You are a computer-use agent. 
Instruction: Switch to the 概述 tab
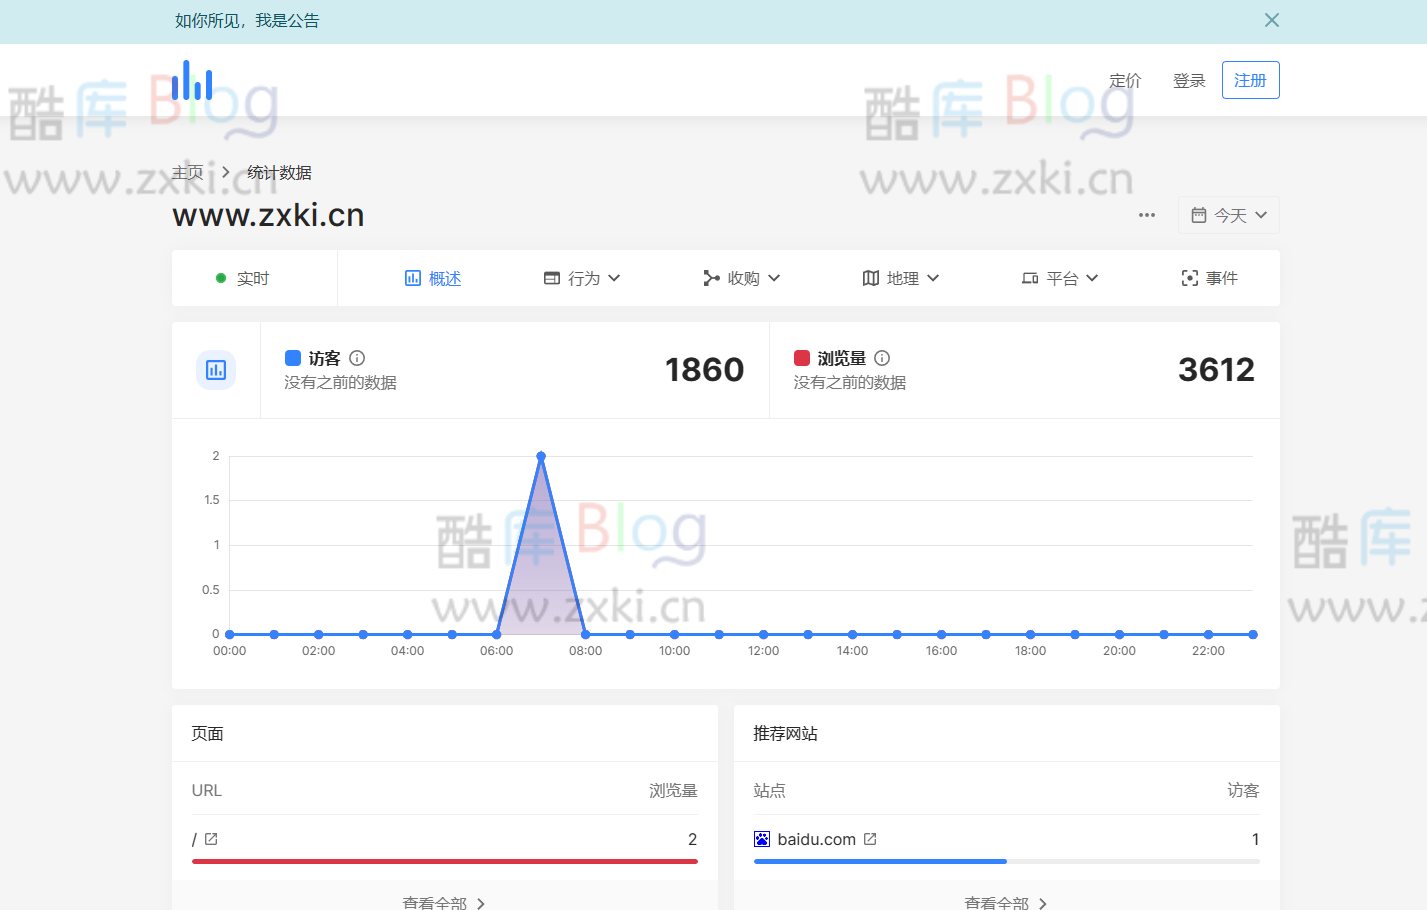(432, 278)
